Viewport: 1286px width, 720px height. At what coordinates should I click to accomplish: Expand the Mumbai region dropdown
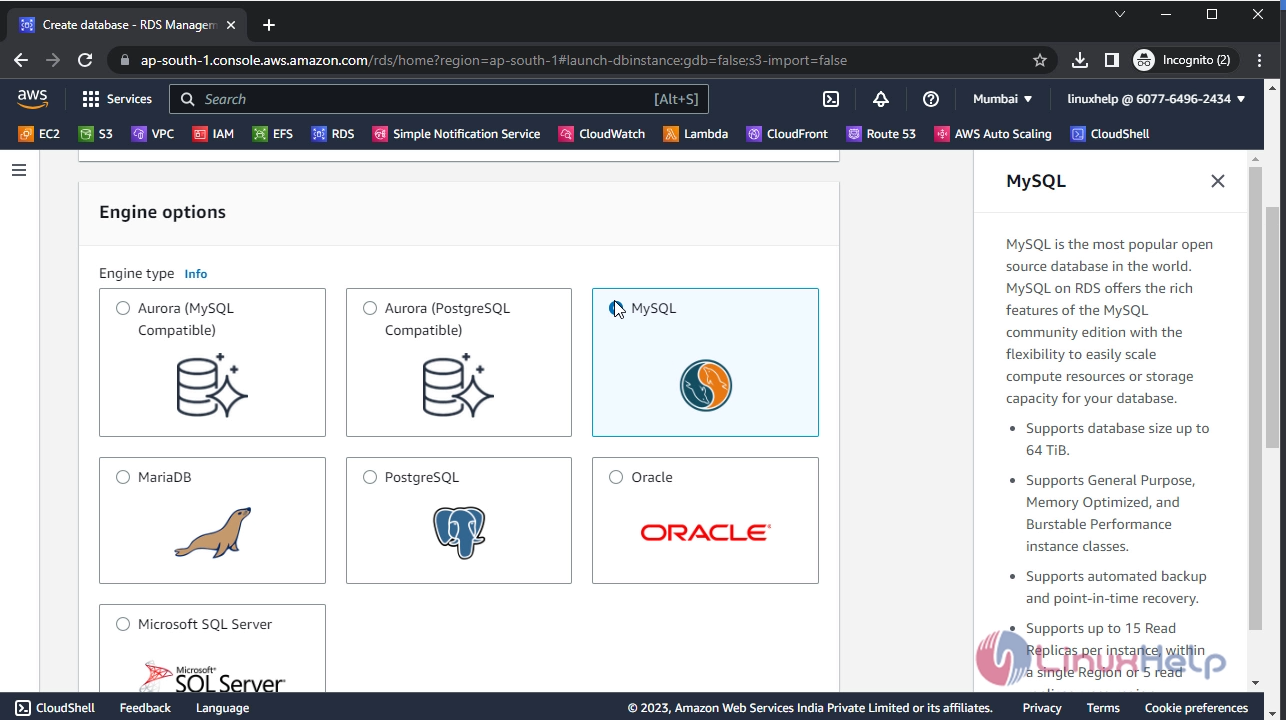coord(1003,99)
